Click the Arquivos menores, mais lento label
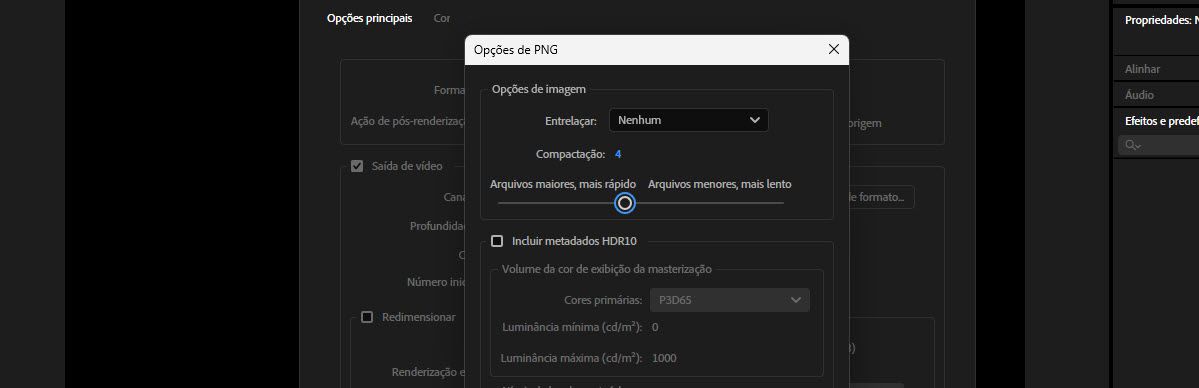This screenshot has height=388, width=1199. click(720, 184)
